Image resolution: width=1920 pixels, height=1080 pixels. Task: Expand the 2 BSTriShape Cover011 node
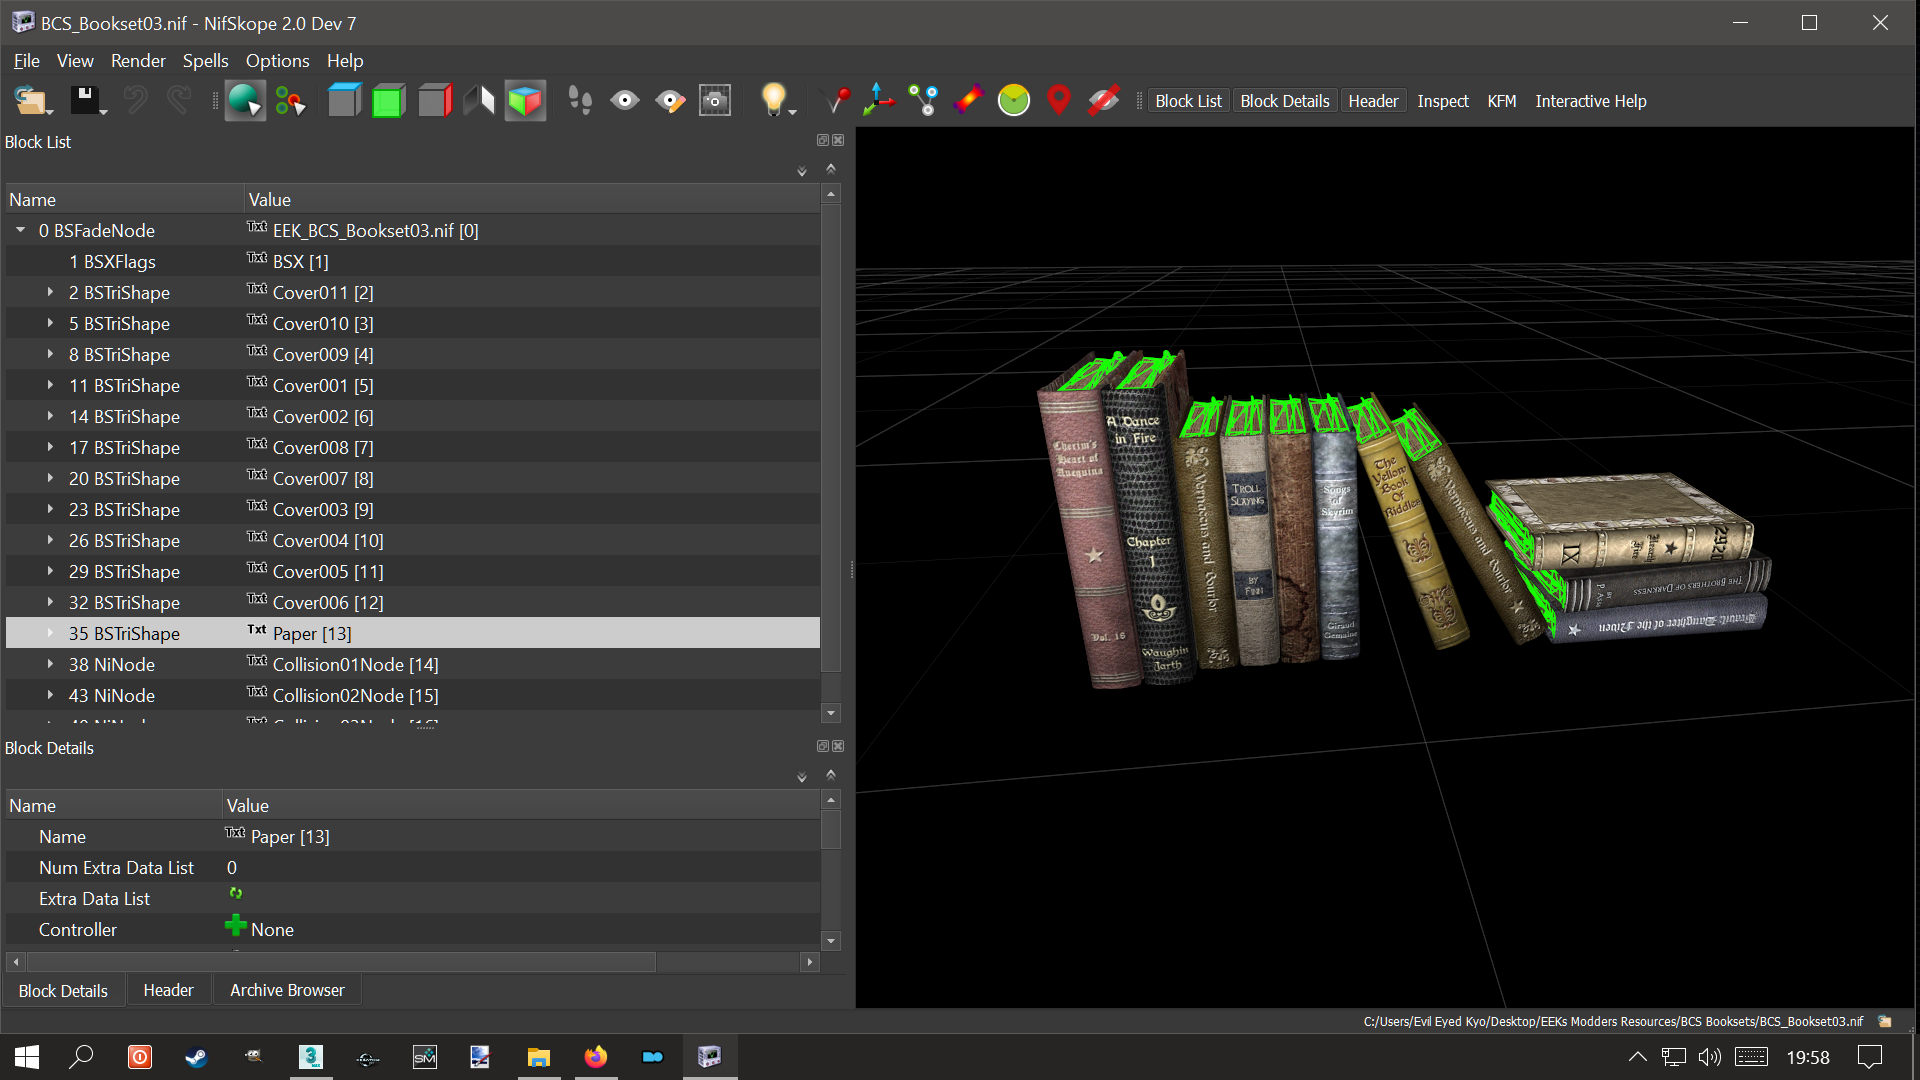(x=50, y=293)
